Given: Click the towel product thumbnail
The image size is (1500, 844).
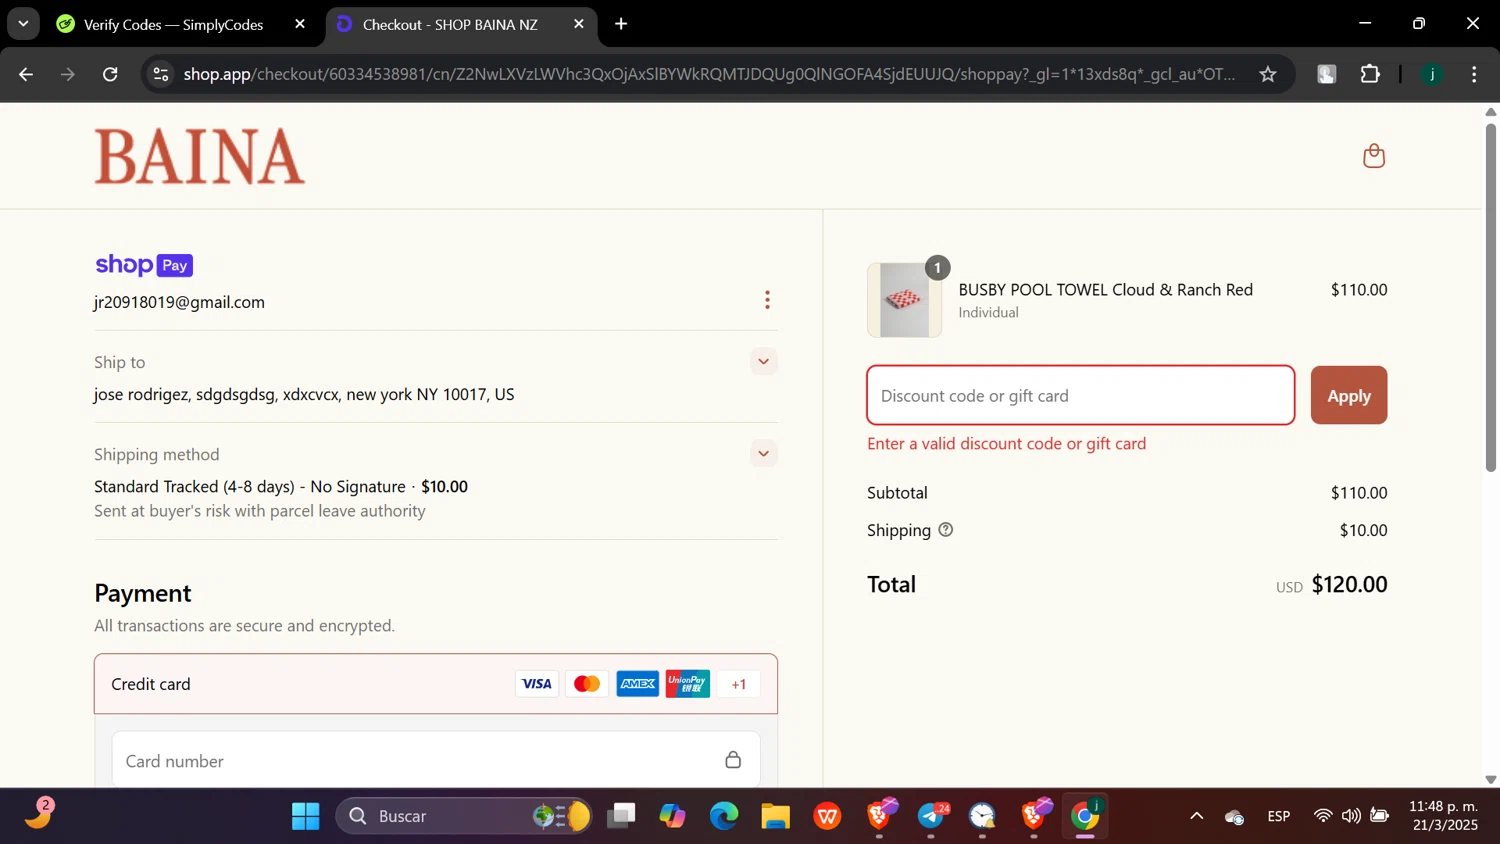Looking at the screenshot, I should (904, 300).
